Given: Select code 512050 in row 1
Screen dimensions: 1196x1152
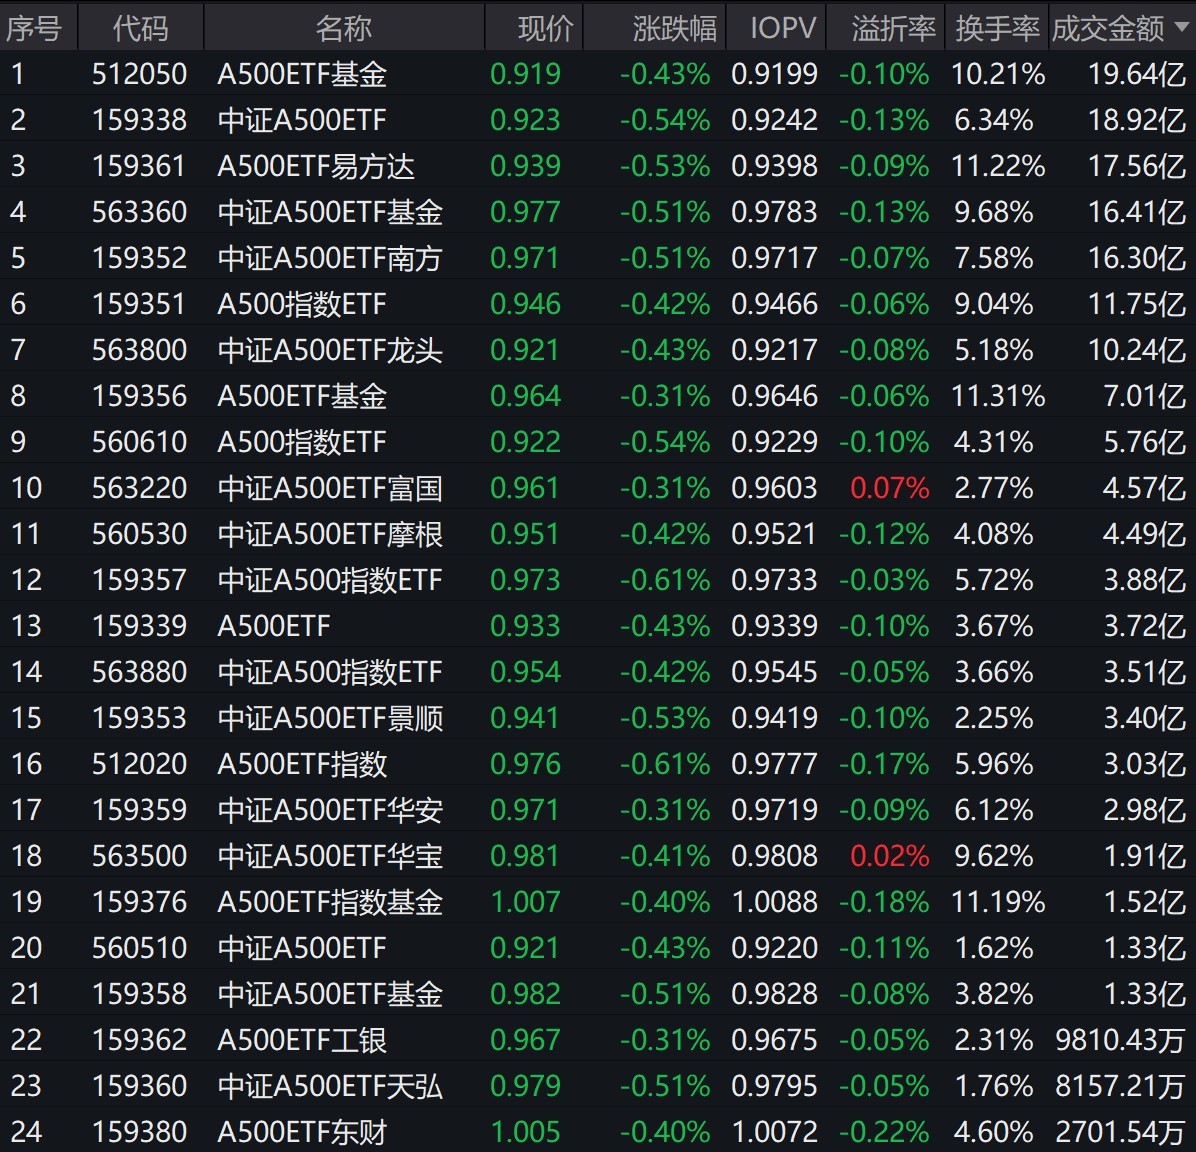Looking at the screenshot, I should (x=139, y=74).
